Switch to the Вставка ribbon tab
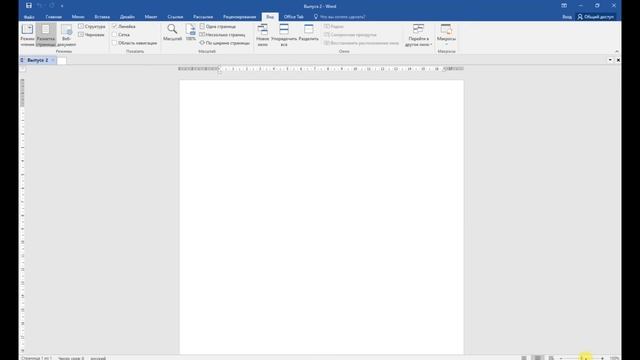 pos(102,17)
